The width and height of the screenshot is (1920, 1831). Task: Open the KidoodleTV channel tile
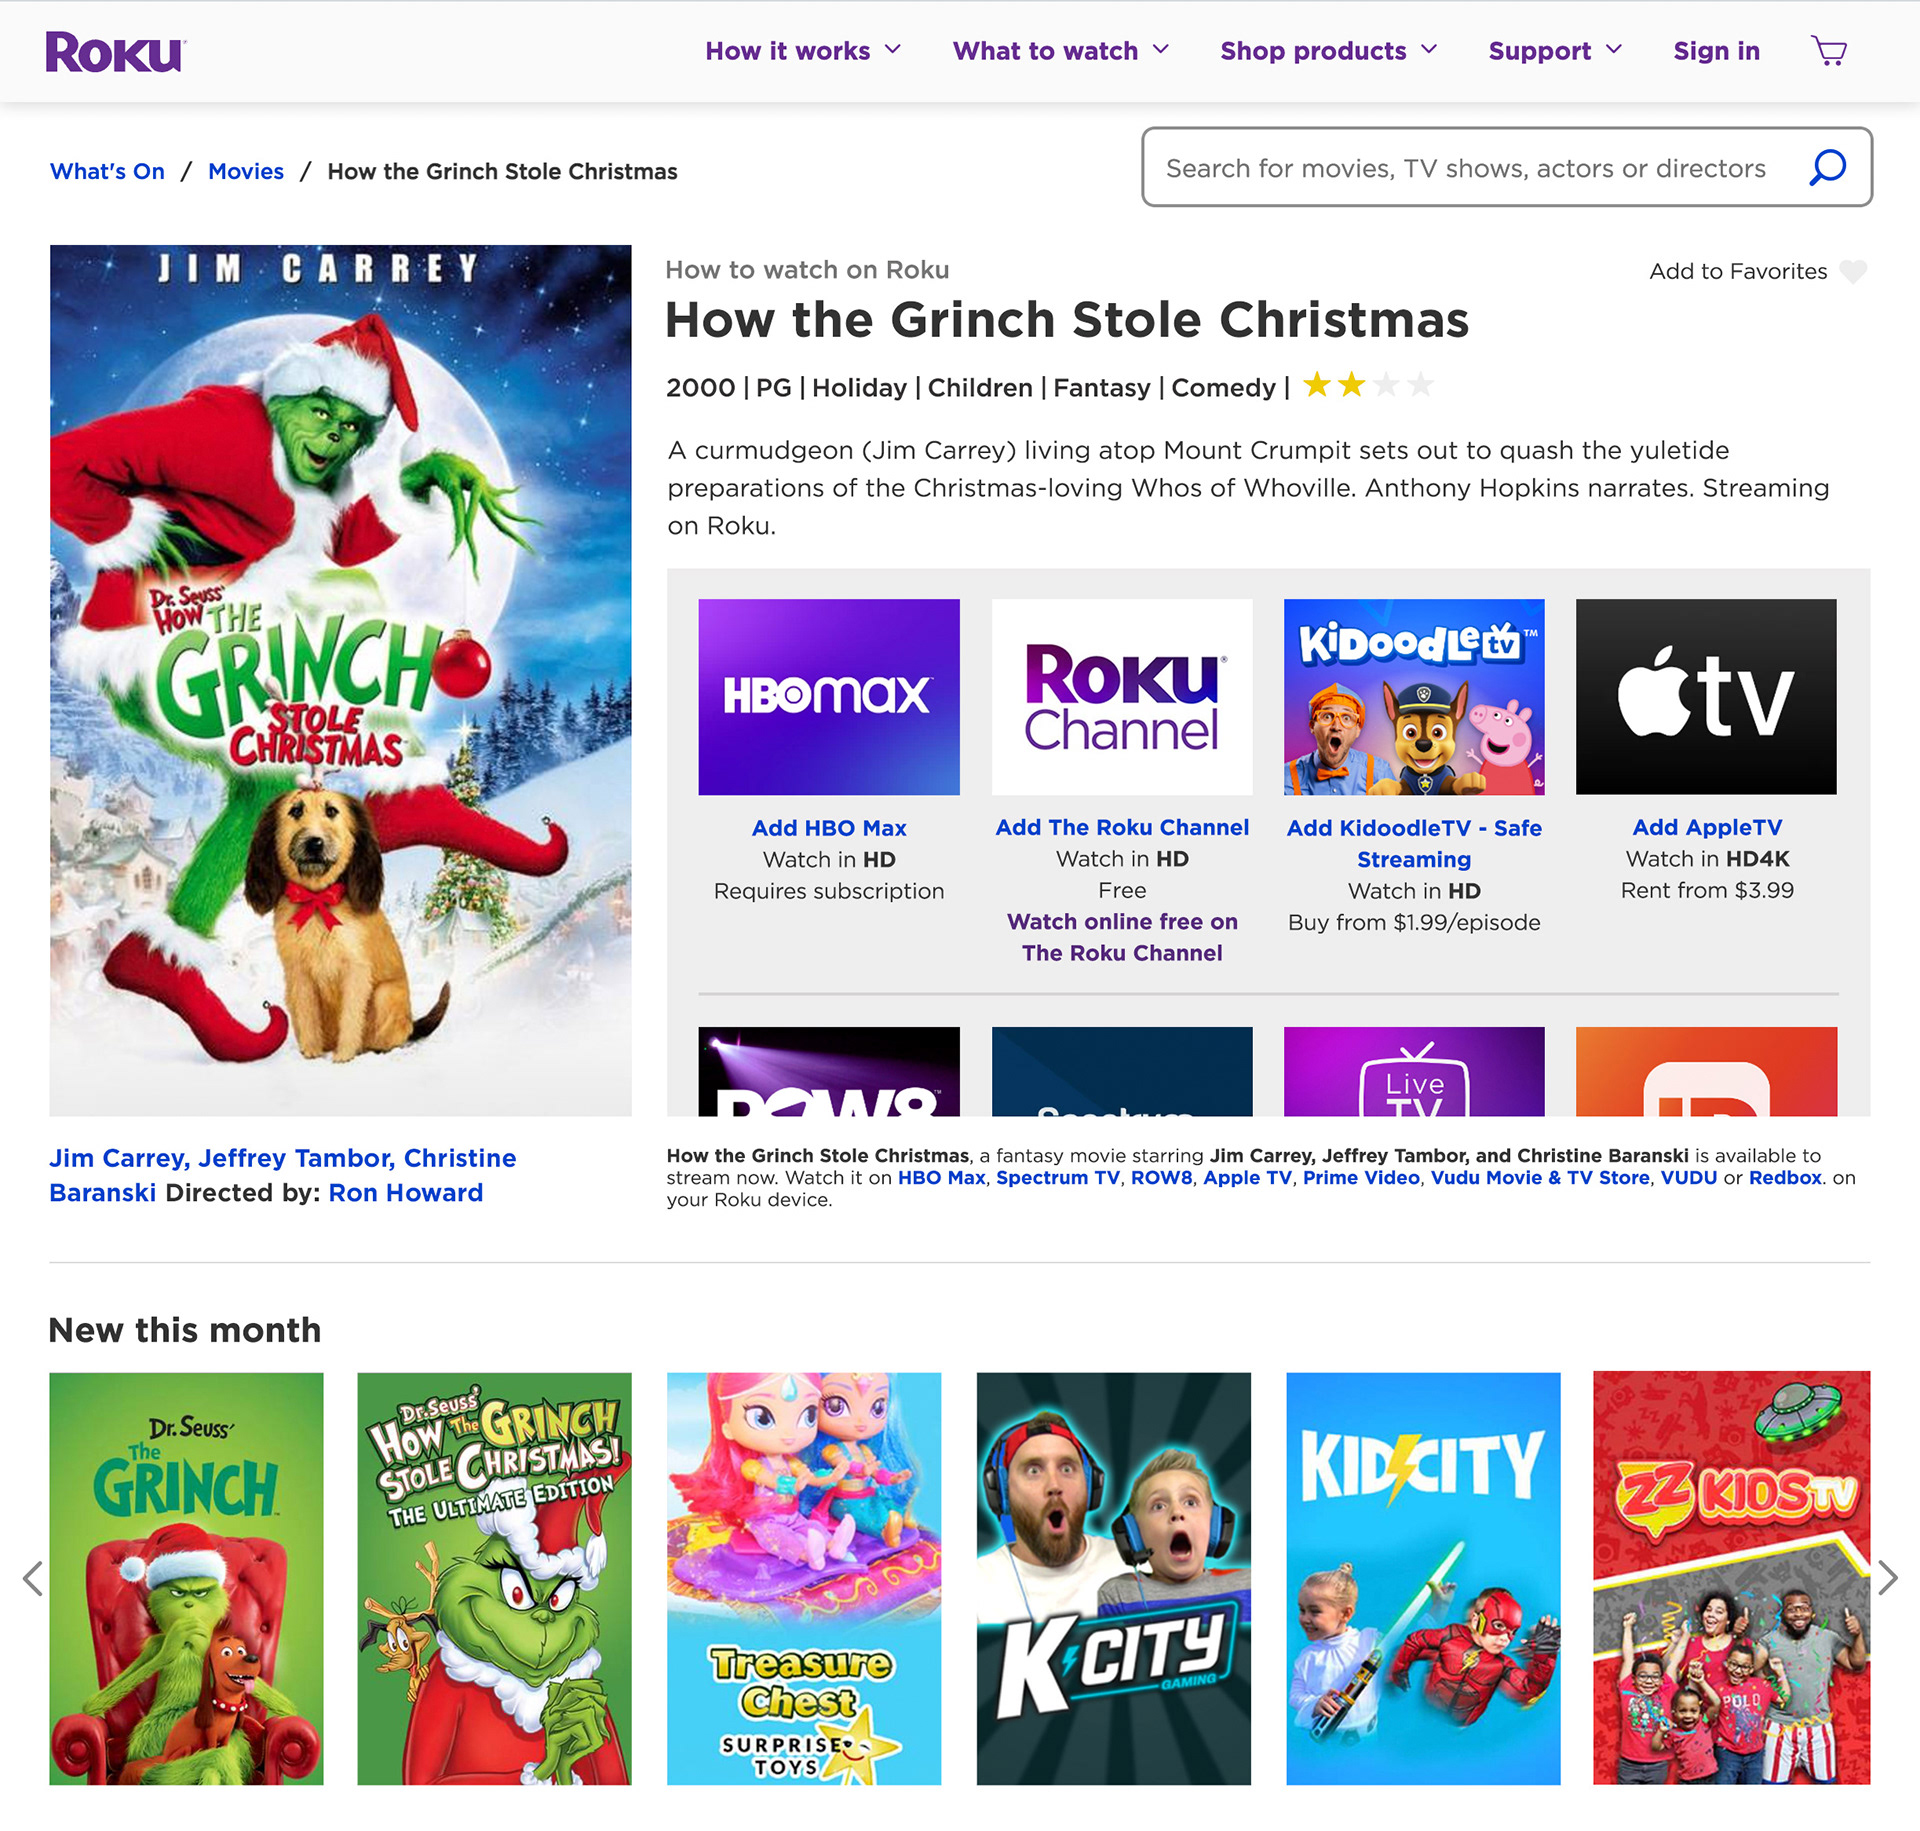coord(1414,697)
